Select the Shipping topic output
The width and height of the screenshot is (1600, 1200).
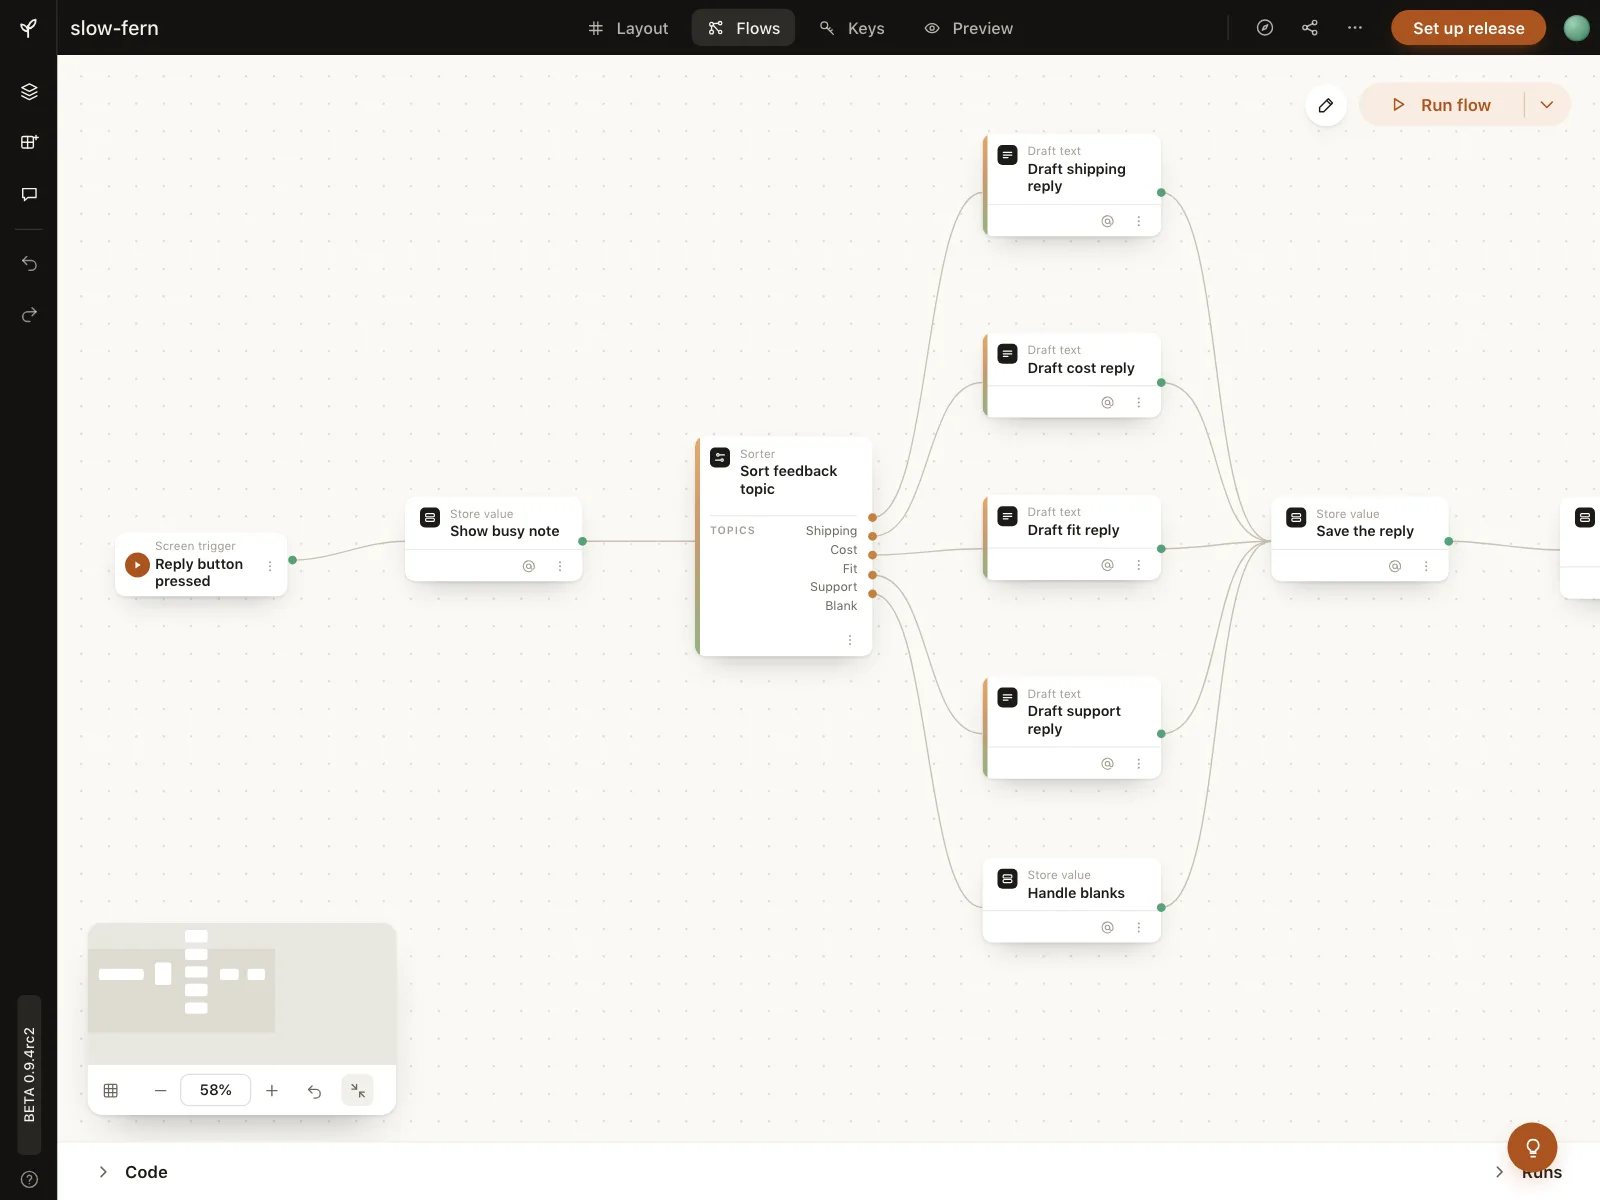tap(831, 531)
